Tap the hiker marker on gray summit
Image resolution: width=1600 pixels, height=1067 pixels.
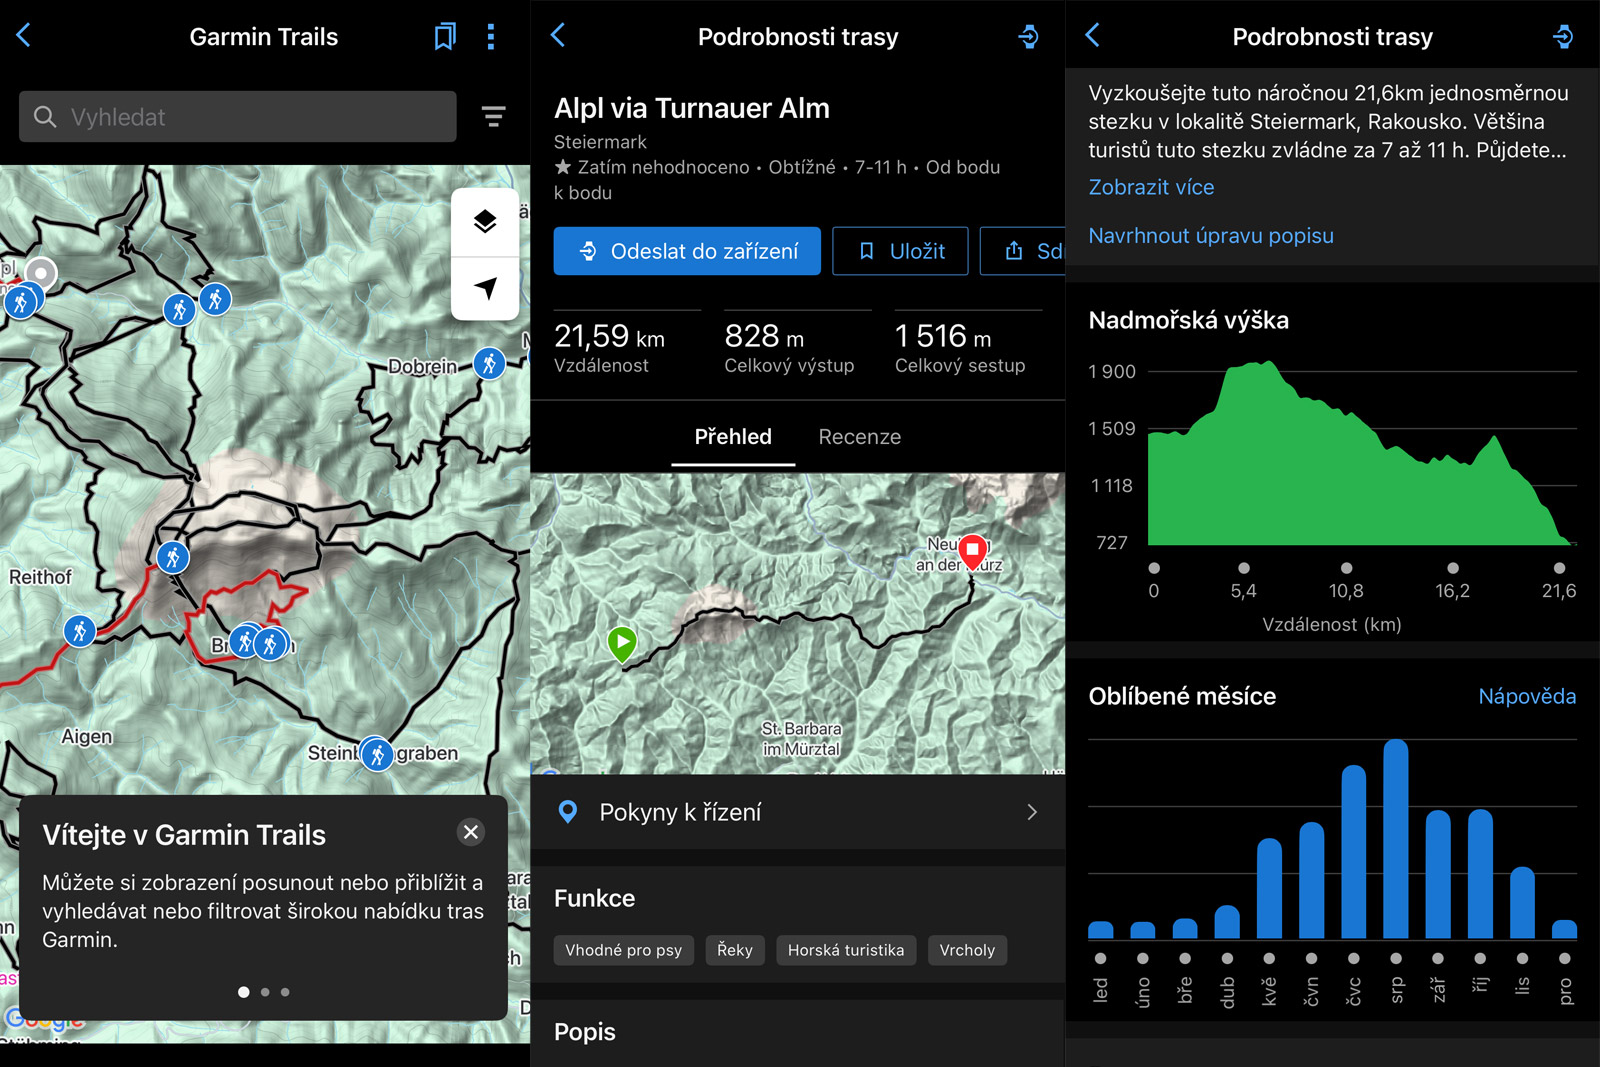pos(173,557)
